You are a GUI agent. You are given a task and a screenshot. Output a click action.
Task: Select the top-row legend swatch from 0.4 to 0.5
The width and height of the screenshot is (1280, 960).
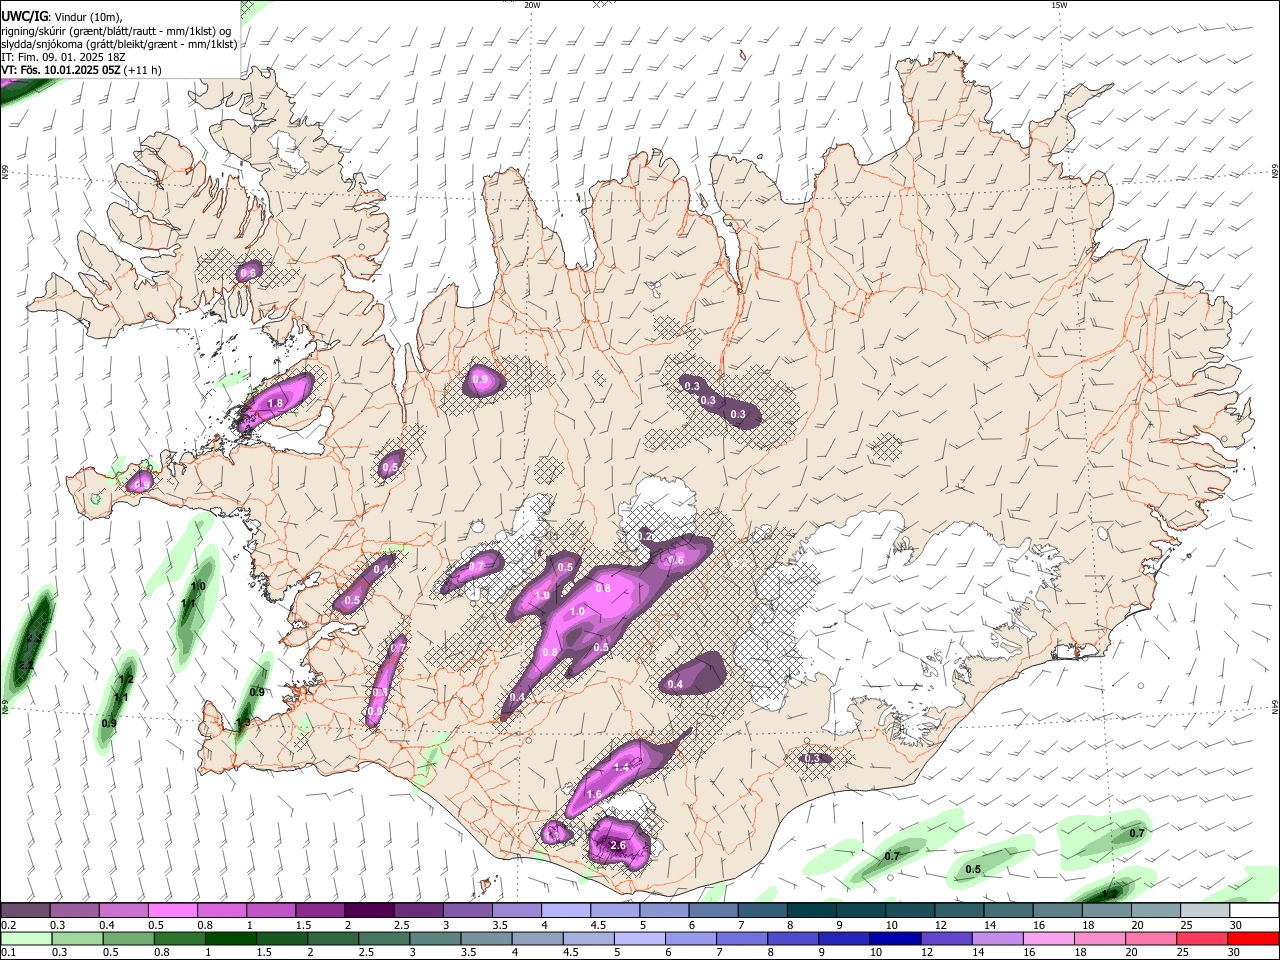pyautogui.click(x=123, y=910)
